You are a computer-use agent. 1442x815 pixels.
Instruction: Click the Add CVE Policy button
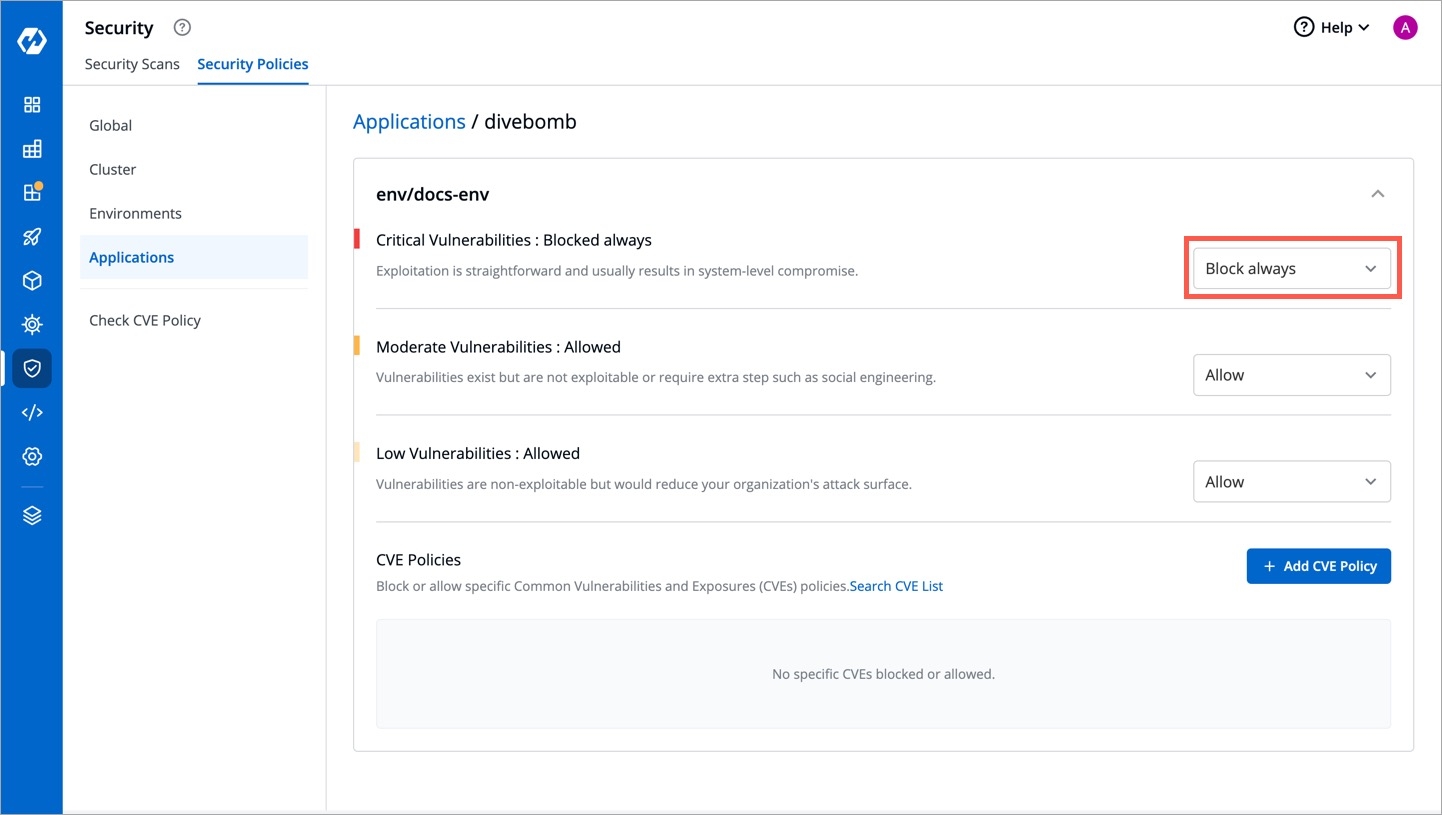(1318, 566)
